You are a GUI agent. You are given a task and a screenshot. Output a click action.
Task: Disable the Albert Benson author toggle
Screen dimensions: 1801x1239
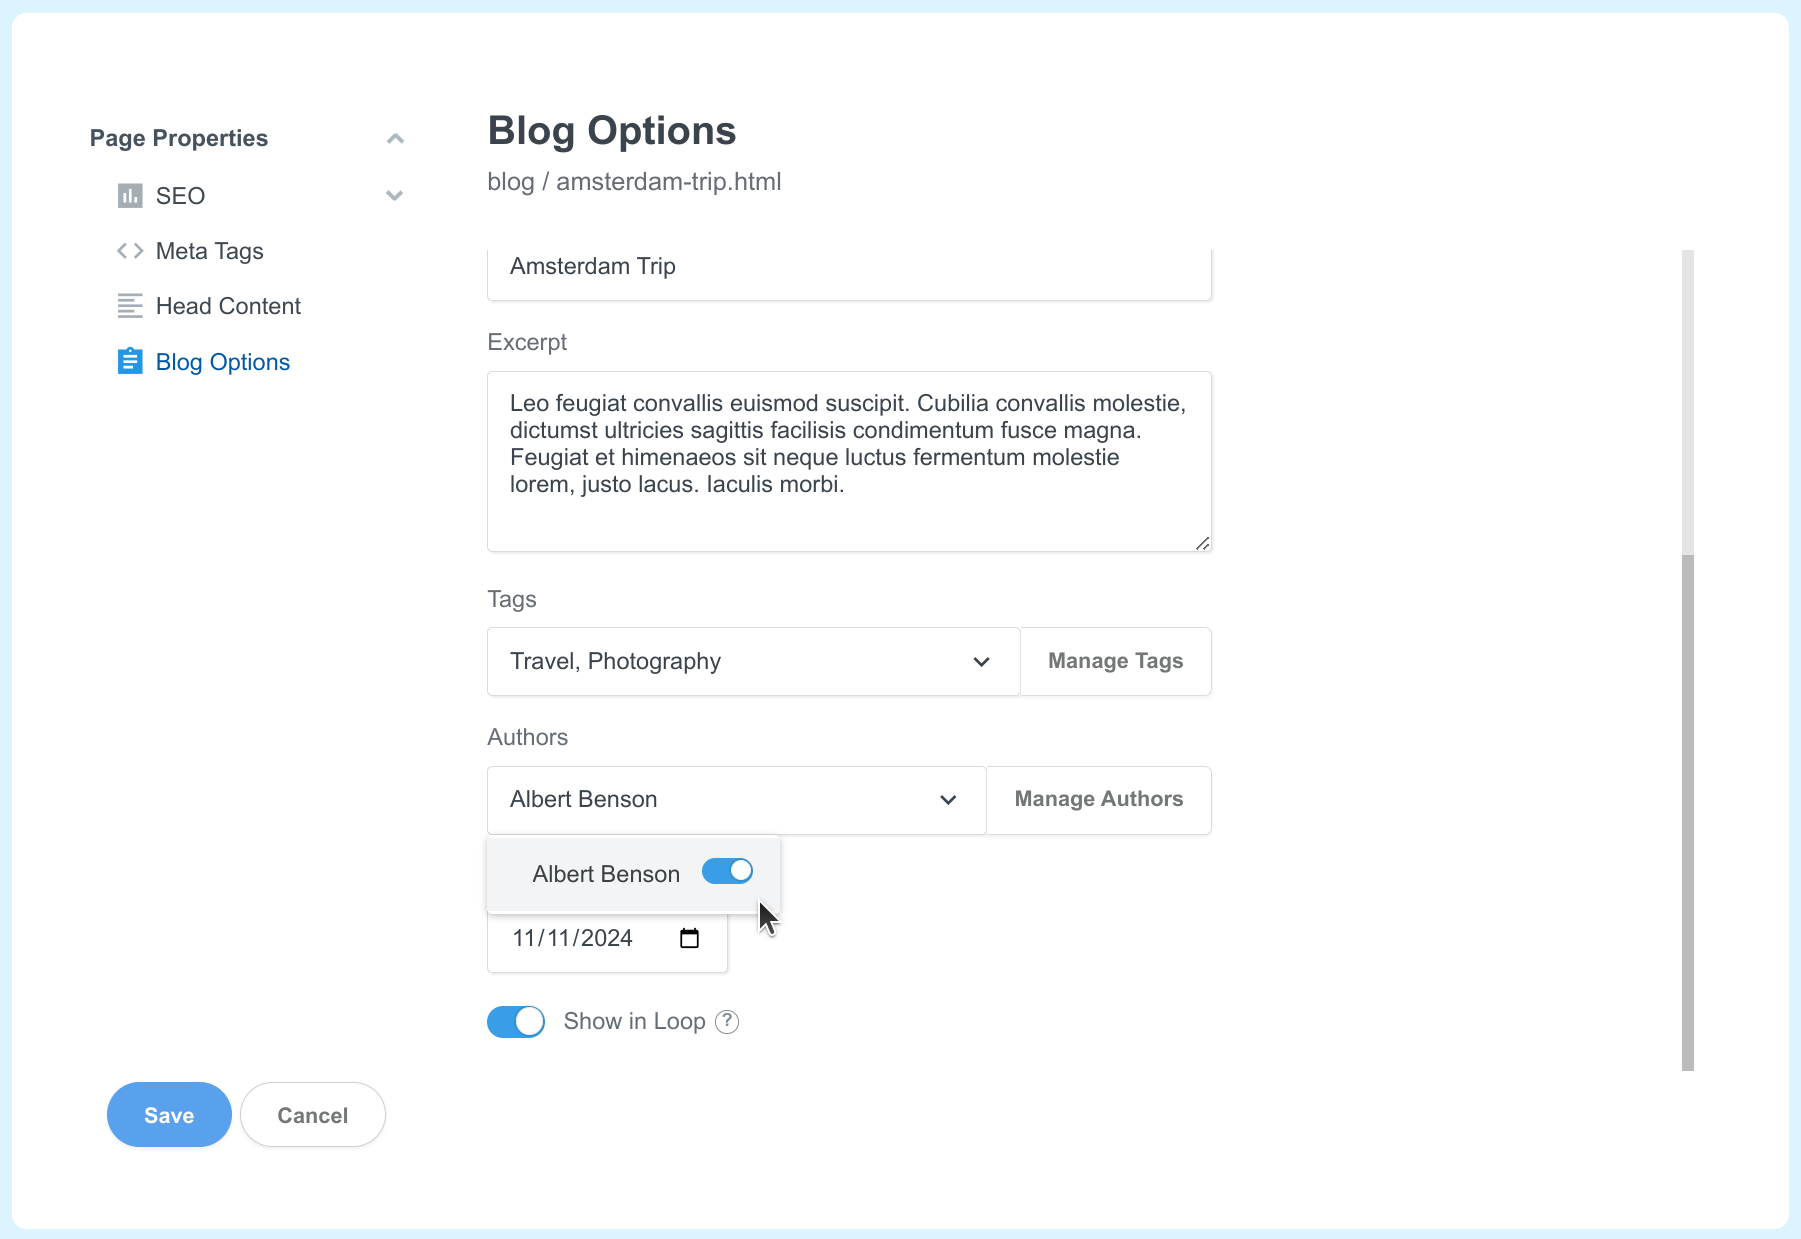coord(727,871)
